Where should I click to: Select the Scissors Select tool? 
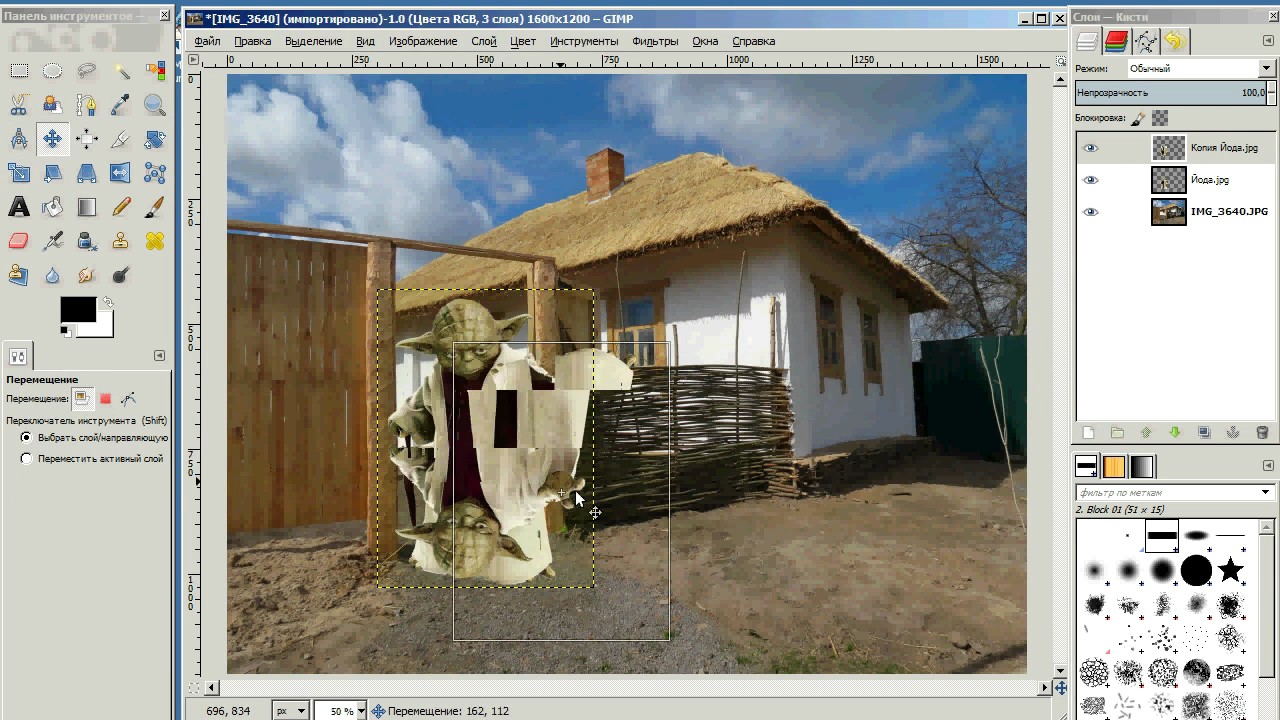pyautogui.click(x=19, y=105)
